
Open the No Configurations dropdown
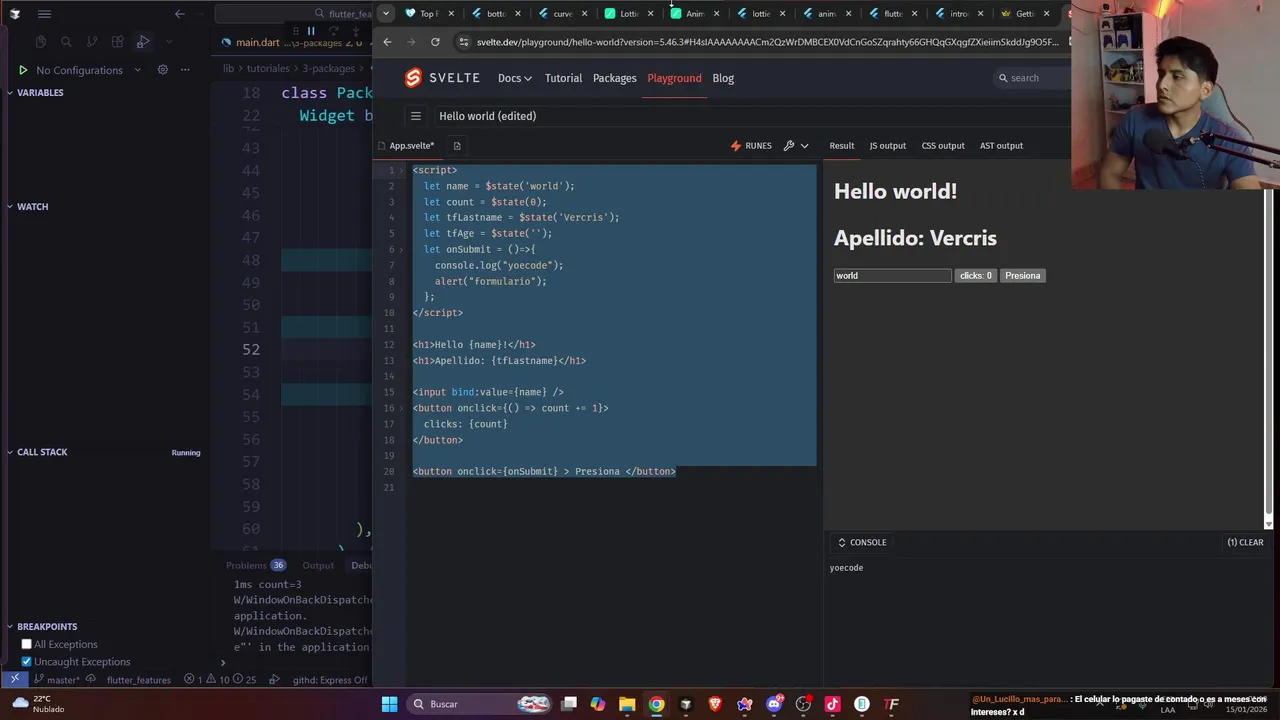[x=88, y=70]
